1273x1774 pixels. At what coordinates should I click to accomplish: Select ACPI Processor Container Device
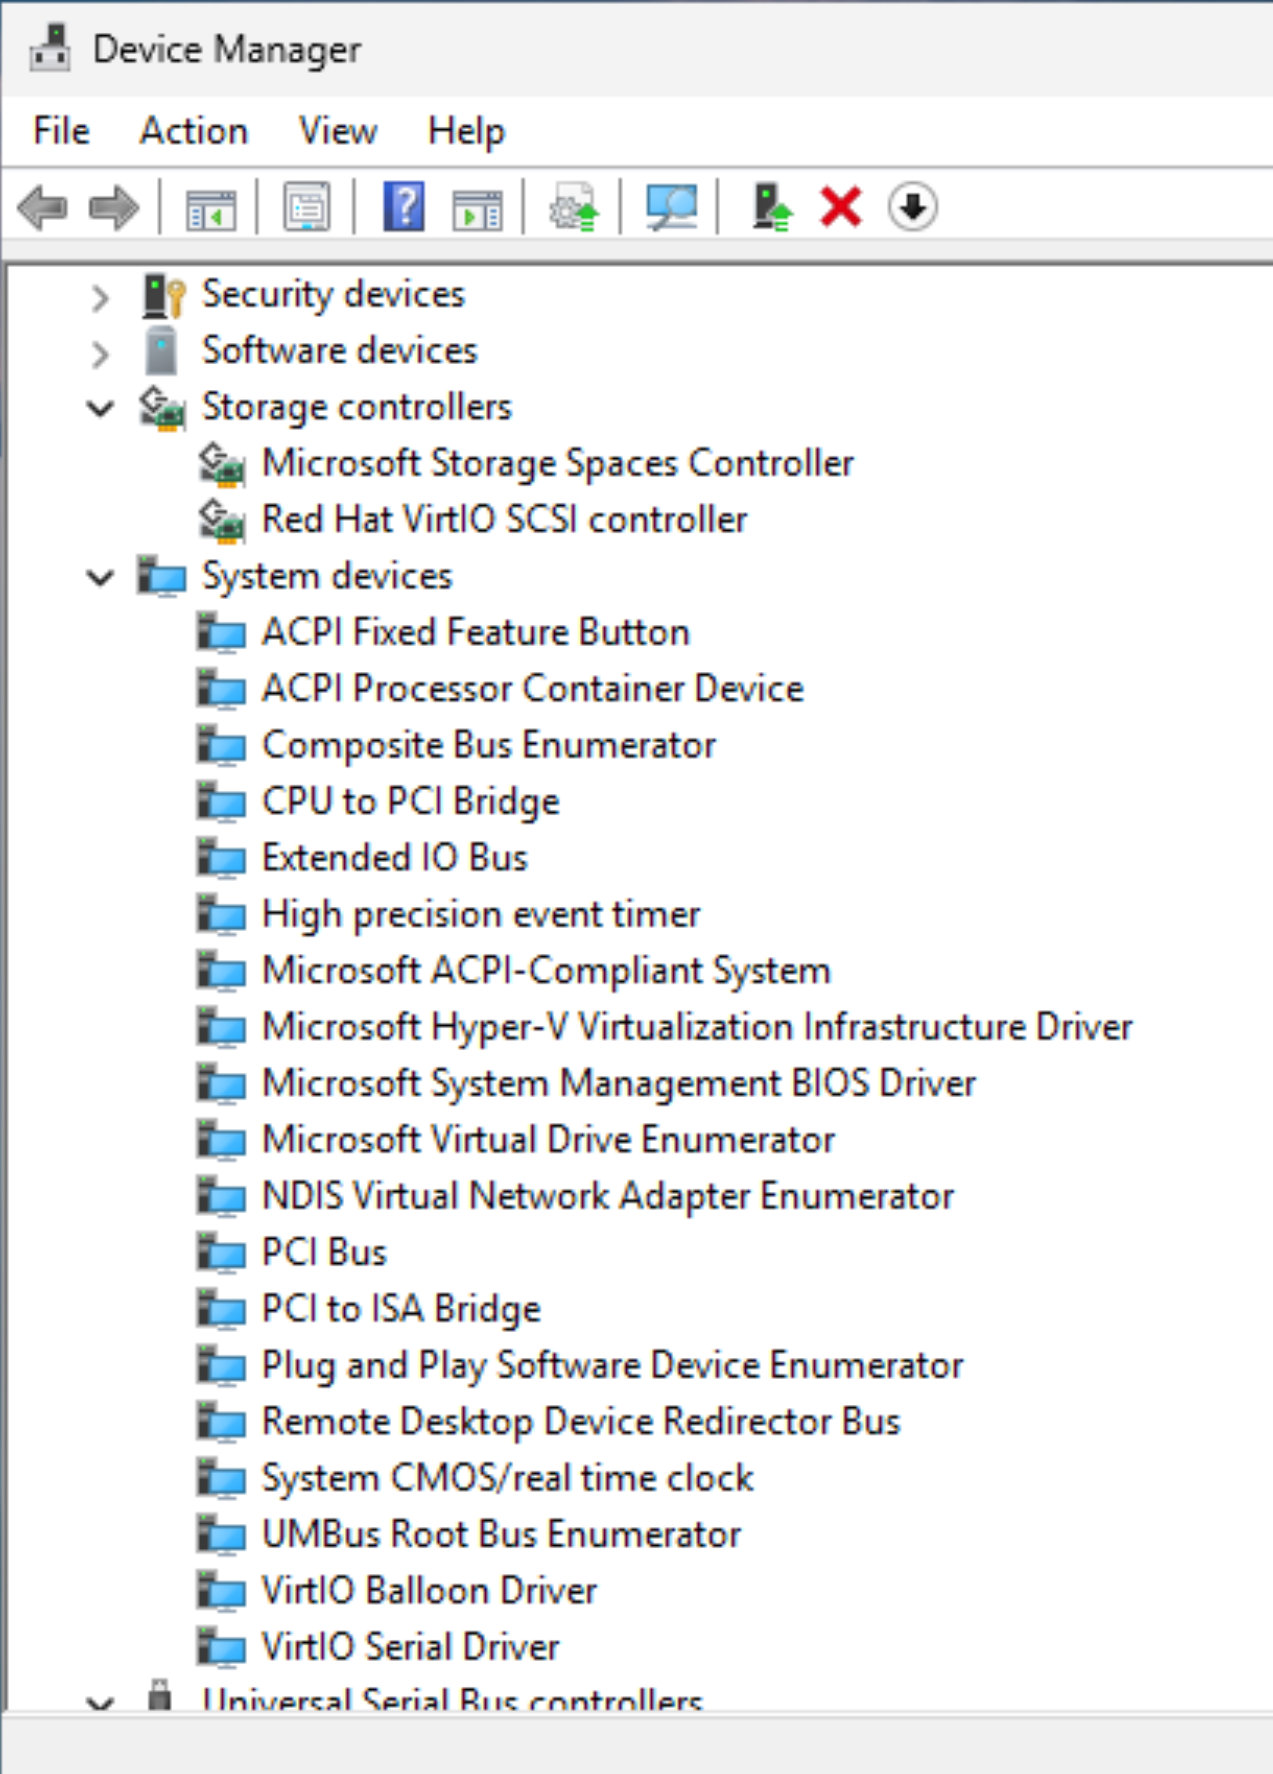533,688
